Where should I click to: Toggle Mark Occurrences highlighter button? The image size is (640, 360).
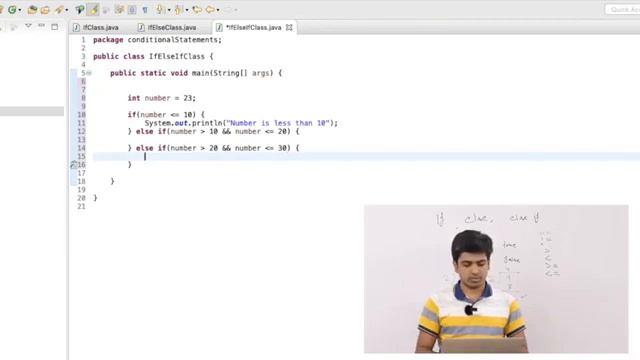[x=93, y=9]
